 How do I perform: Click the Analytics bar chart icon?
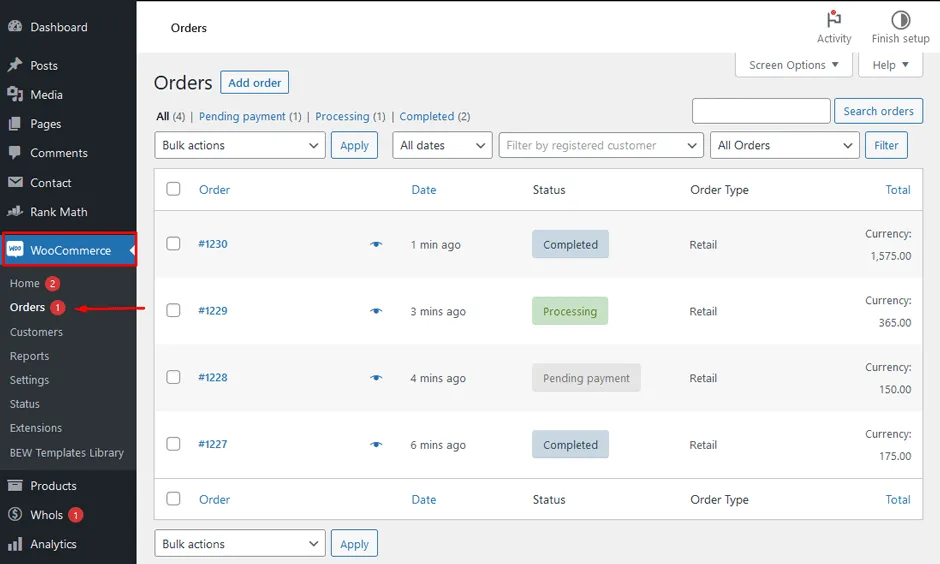pos(15,544)
